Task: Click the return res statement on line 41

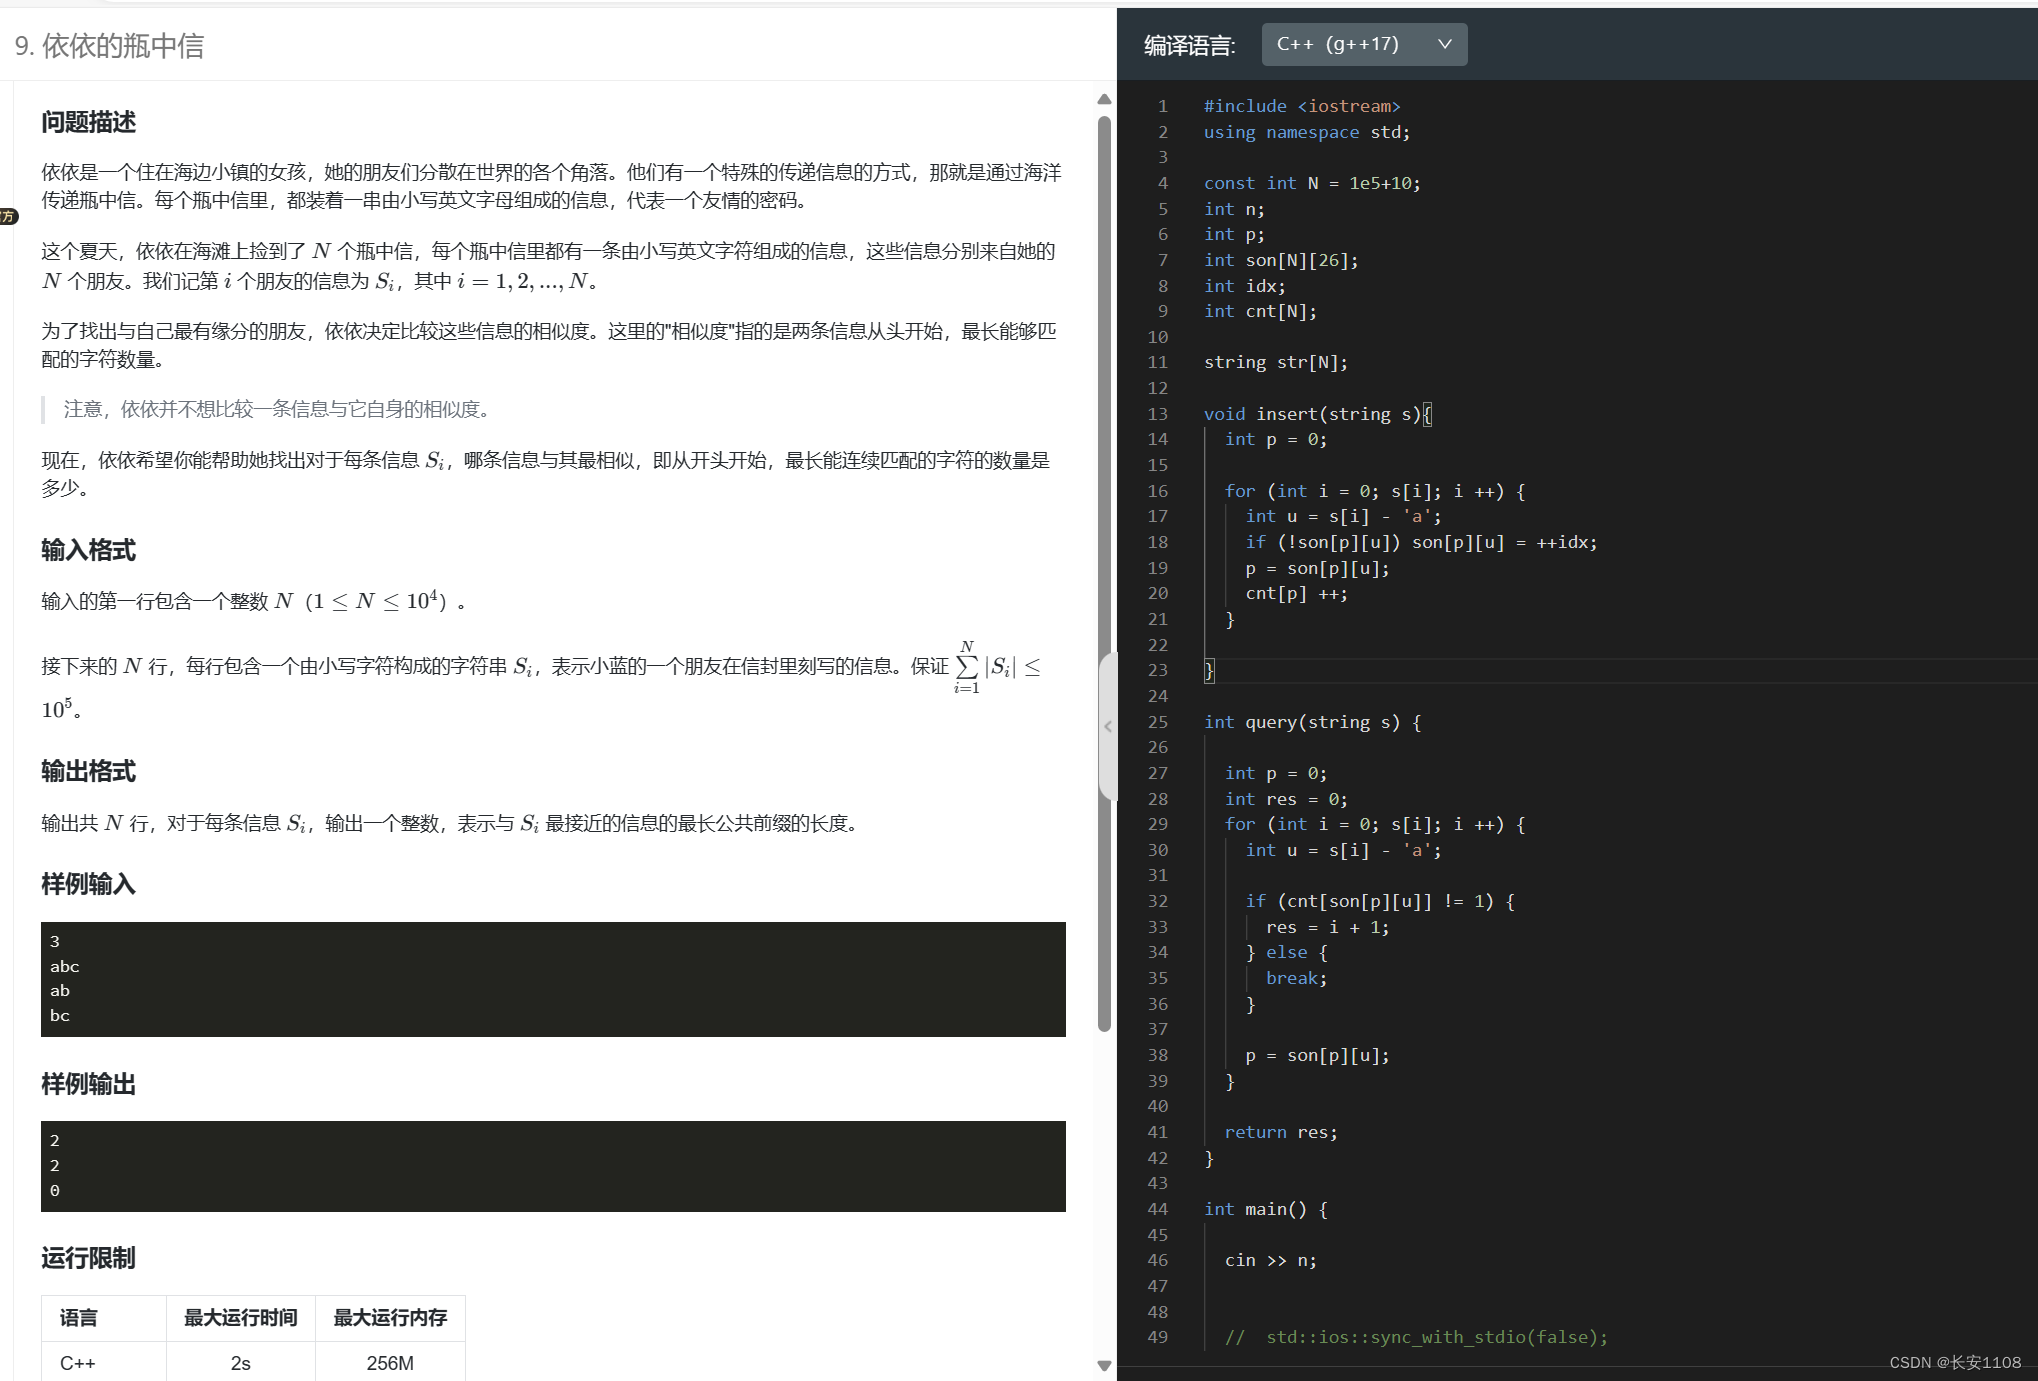Action: (x=1280, y=1132)
